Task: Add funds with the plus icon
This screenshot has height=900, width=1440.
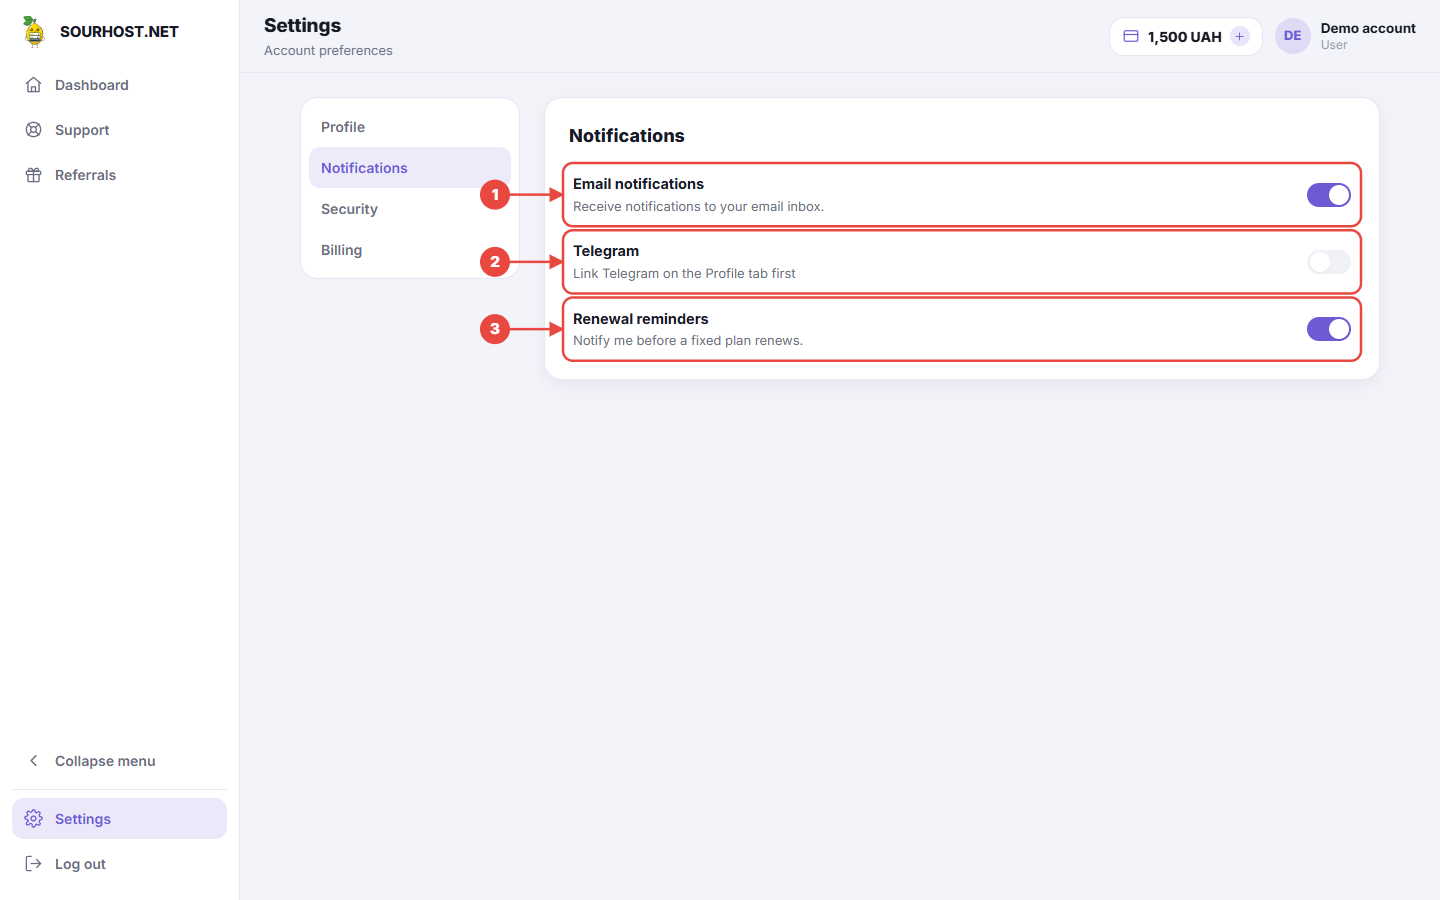Action: 1239,36
